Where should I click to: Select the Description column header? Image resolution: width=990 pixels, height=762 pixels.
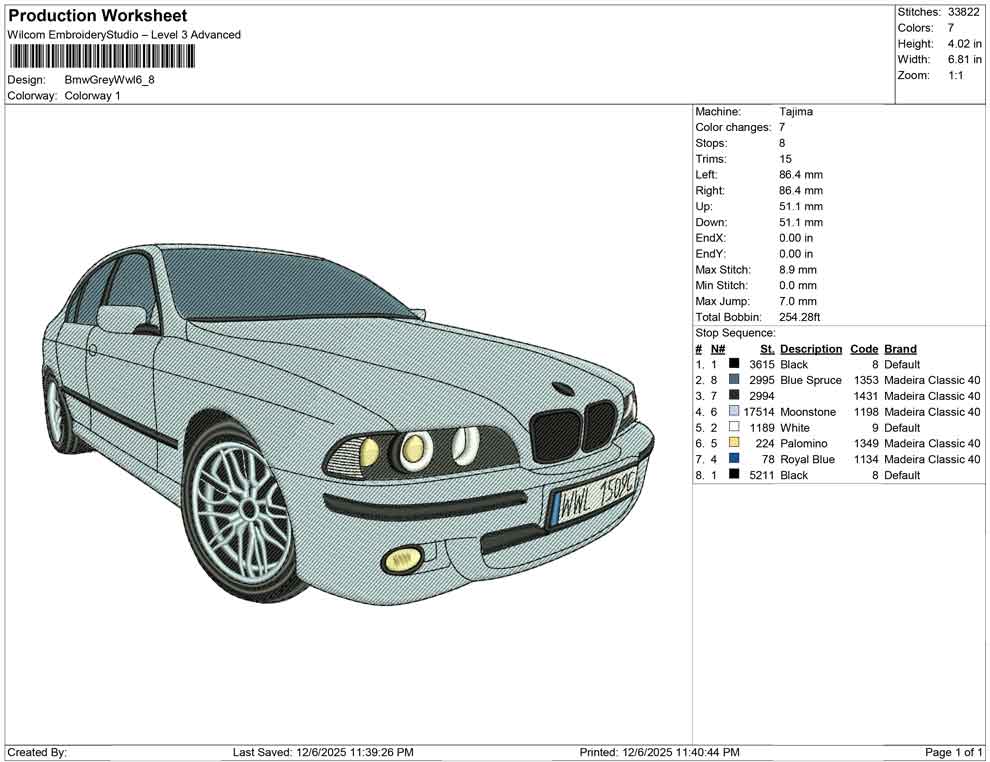pyautogui.click(x=810, y=348)
